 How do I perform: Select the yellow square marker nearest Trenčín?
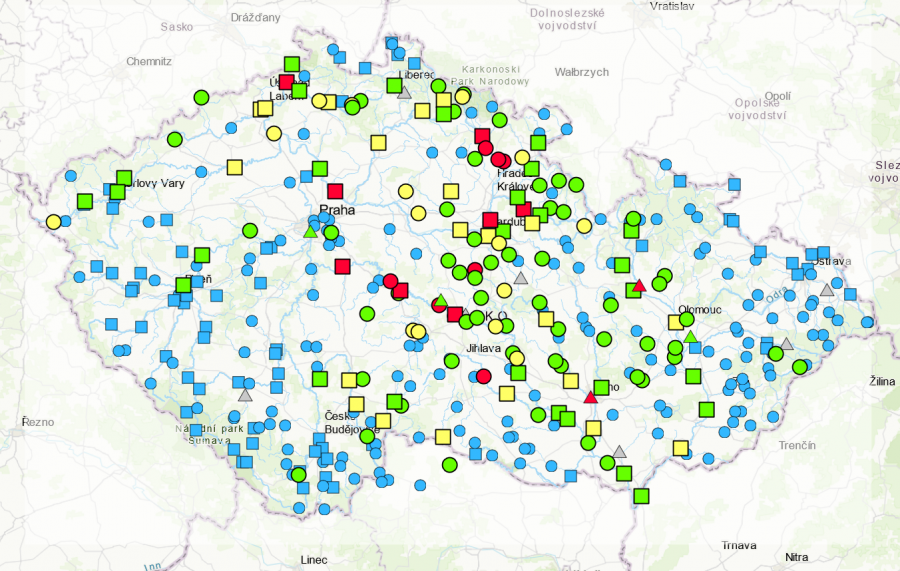680,447
